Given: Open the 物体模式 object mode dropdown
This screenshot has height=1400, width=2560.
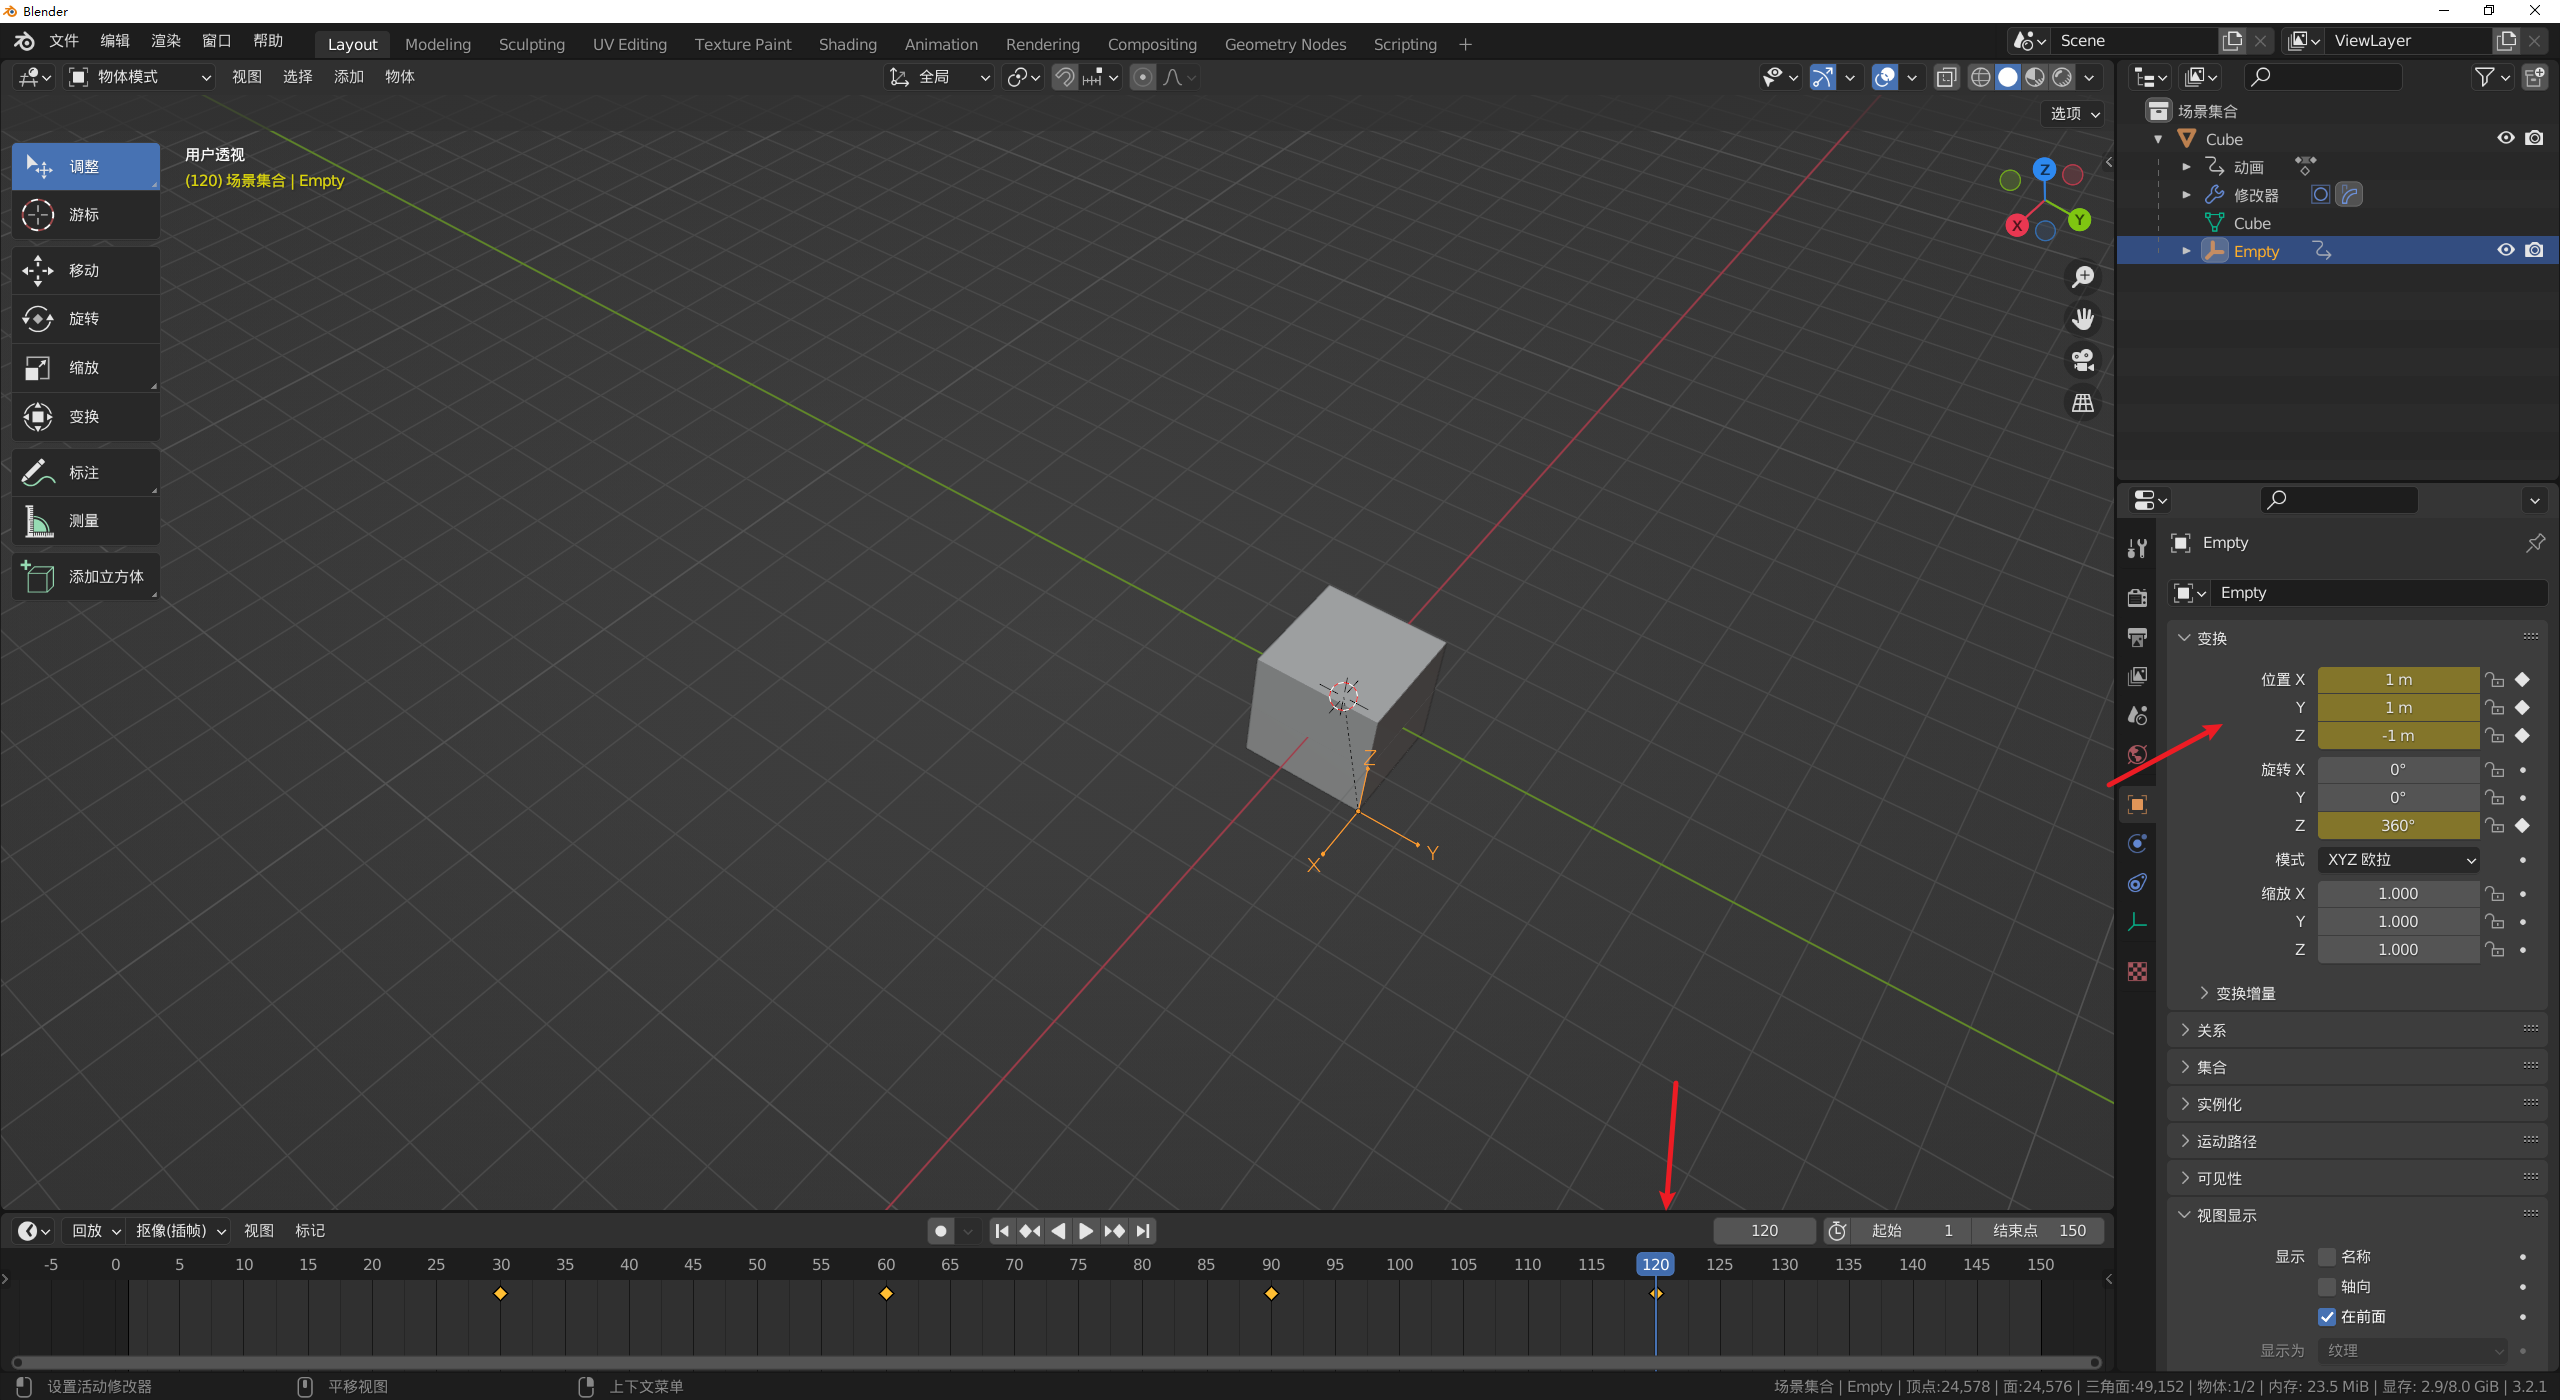Looking at the screenshot, I should point(140,77).
